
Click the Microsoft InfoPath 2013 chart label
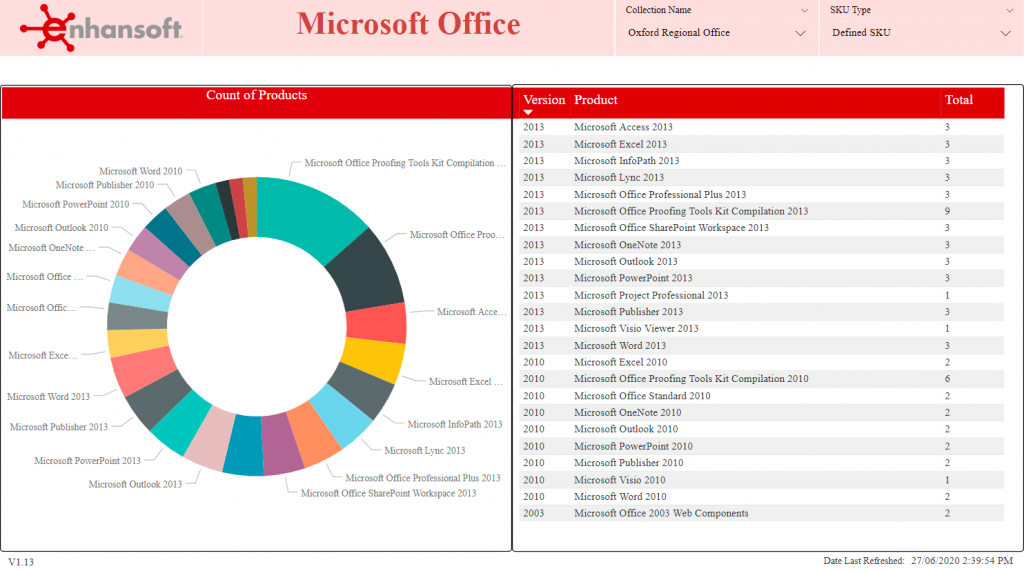coord(455,424)
